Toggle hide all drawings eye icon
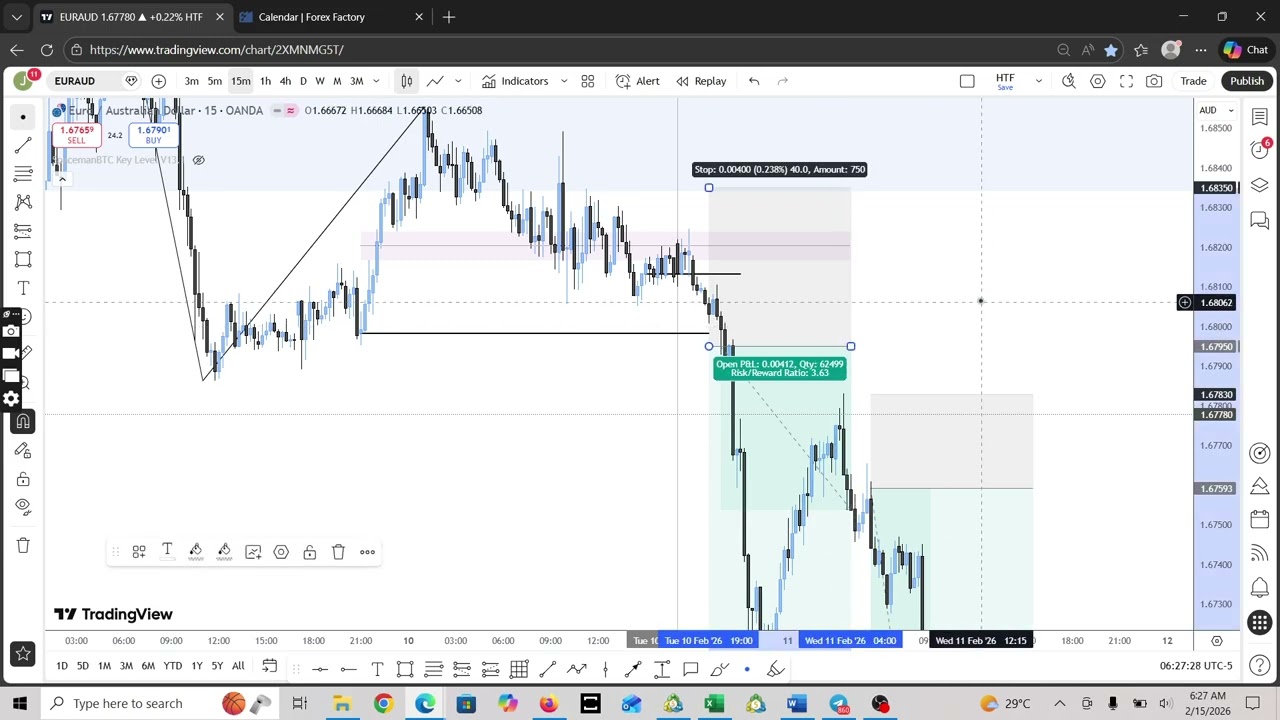The width and height of the screenshot is (1280, 720). pos(22,507)
